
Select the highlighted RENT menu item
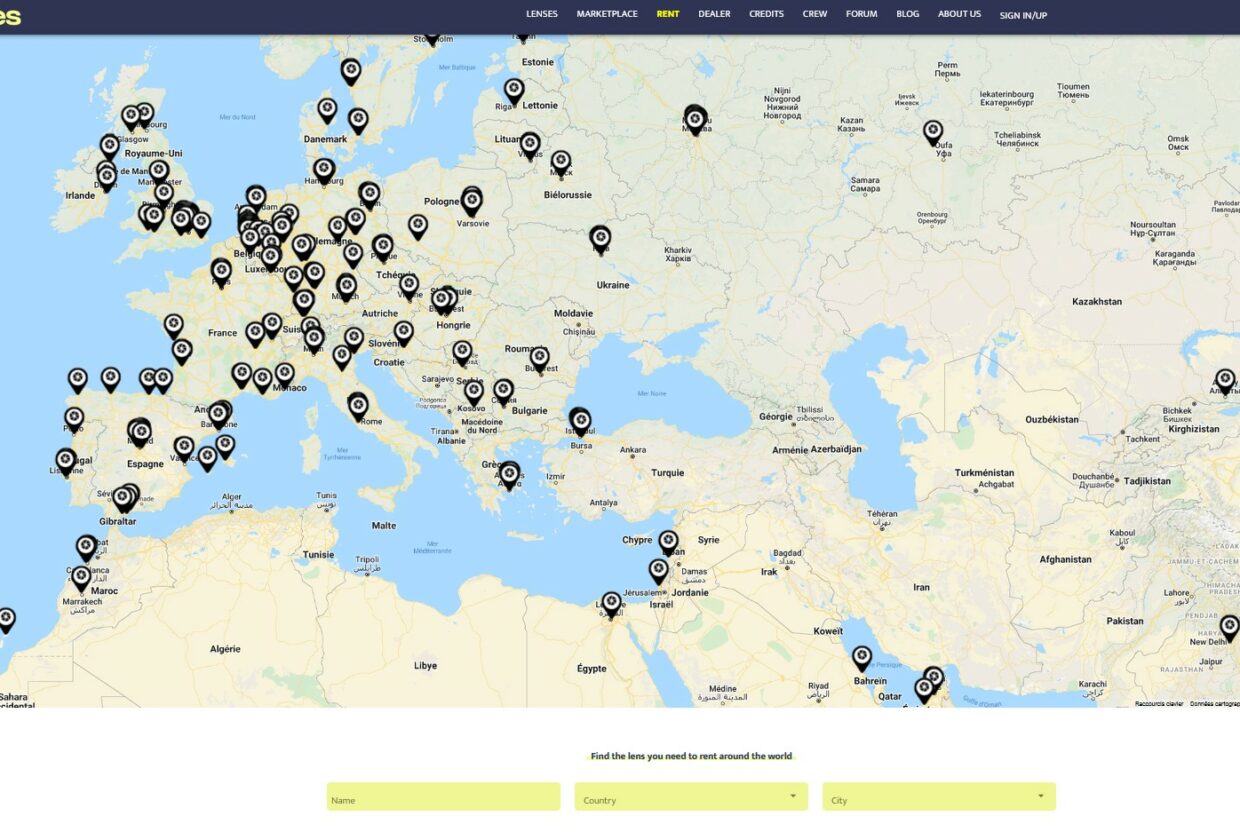[668, 14]
